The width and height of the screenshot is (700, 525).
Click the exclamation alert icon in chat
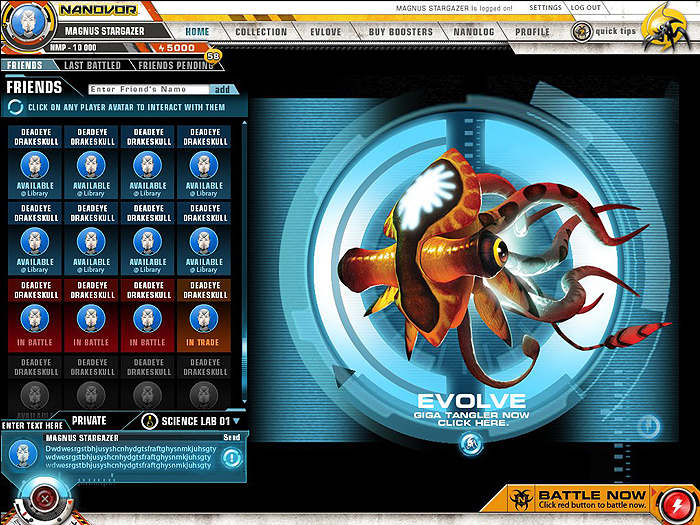click(x=230, y=457)
